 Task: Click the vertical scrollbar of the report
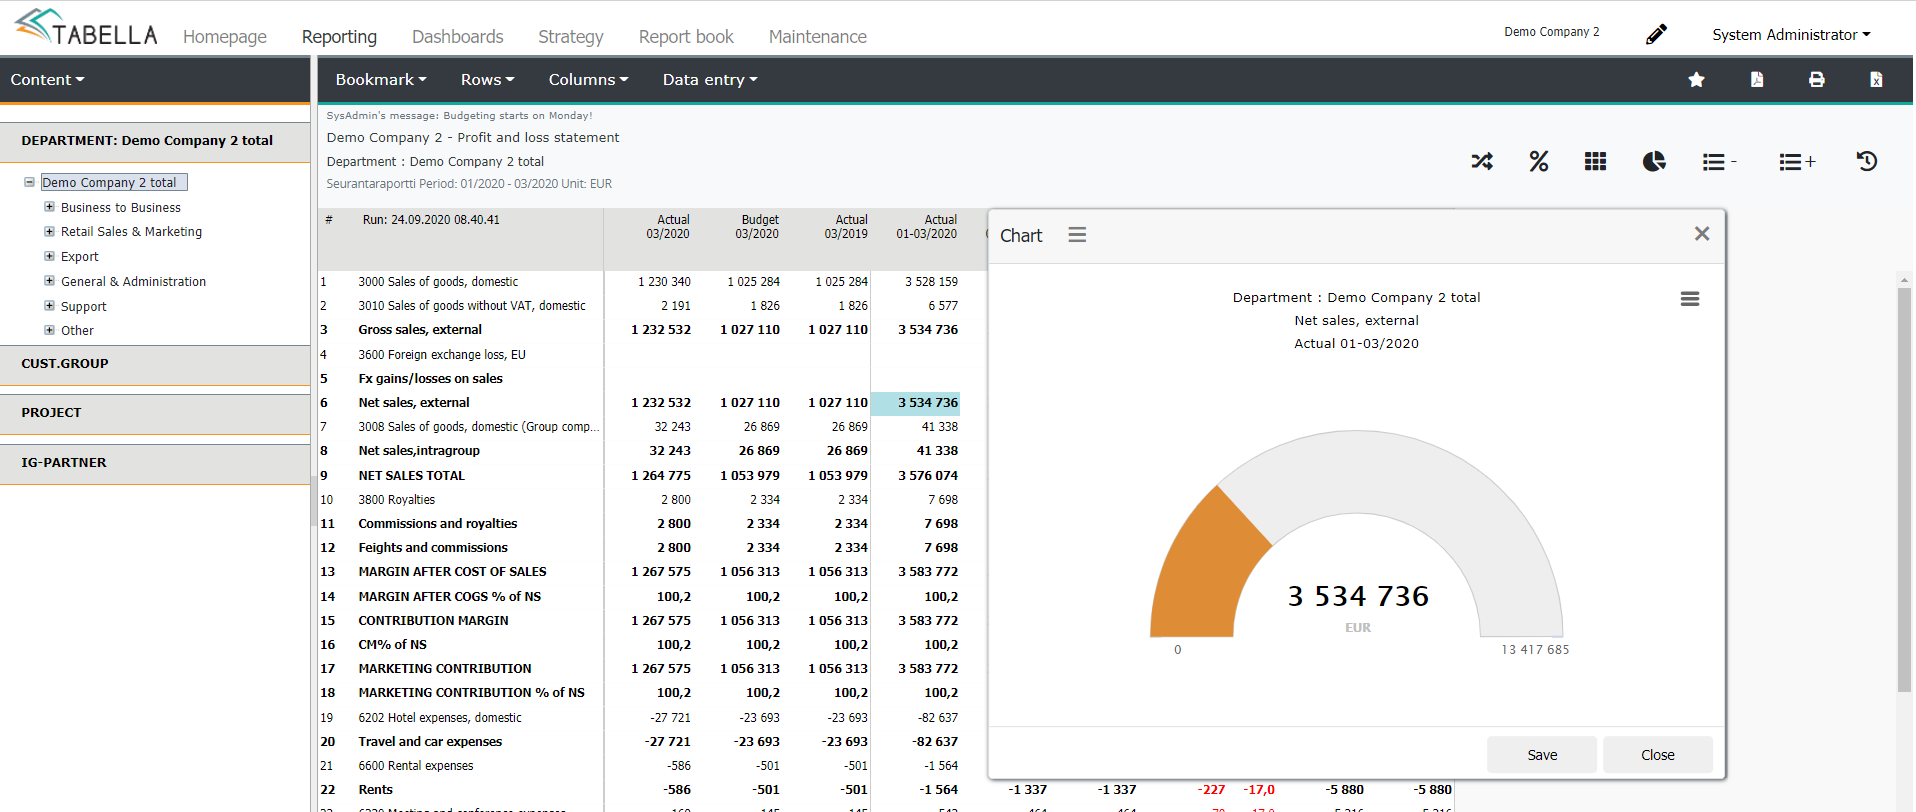(x=1904, y=488)
